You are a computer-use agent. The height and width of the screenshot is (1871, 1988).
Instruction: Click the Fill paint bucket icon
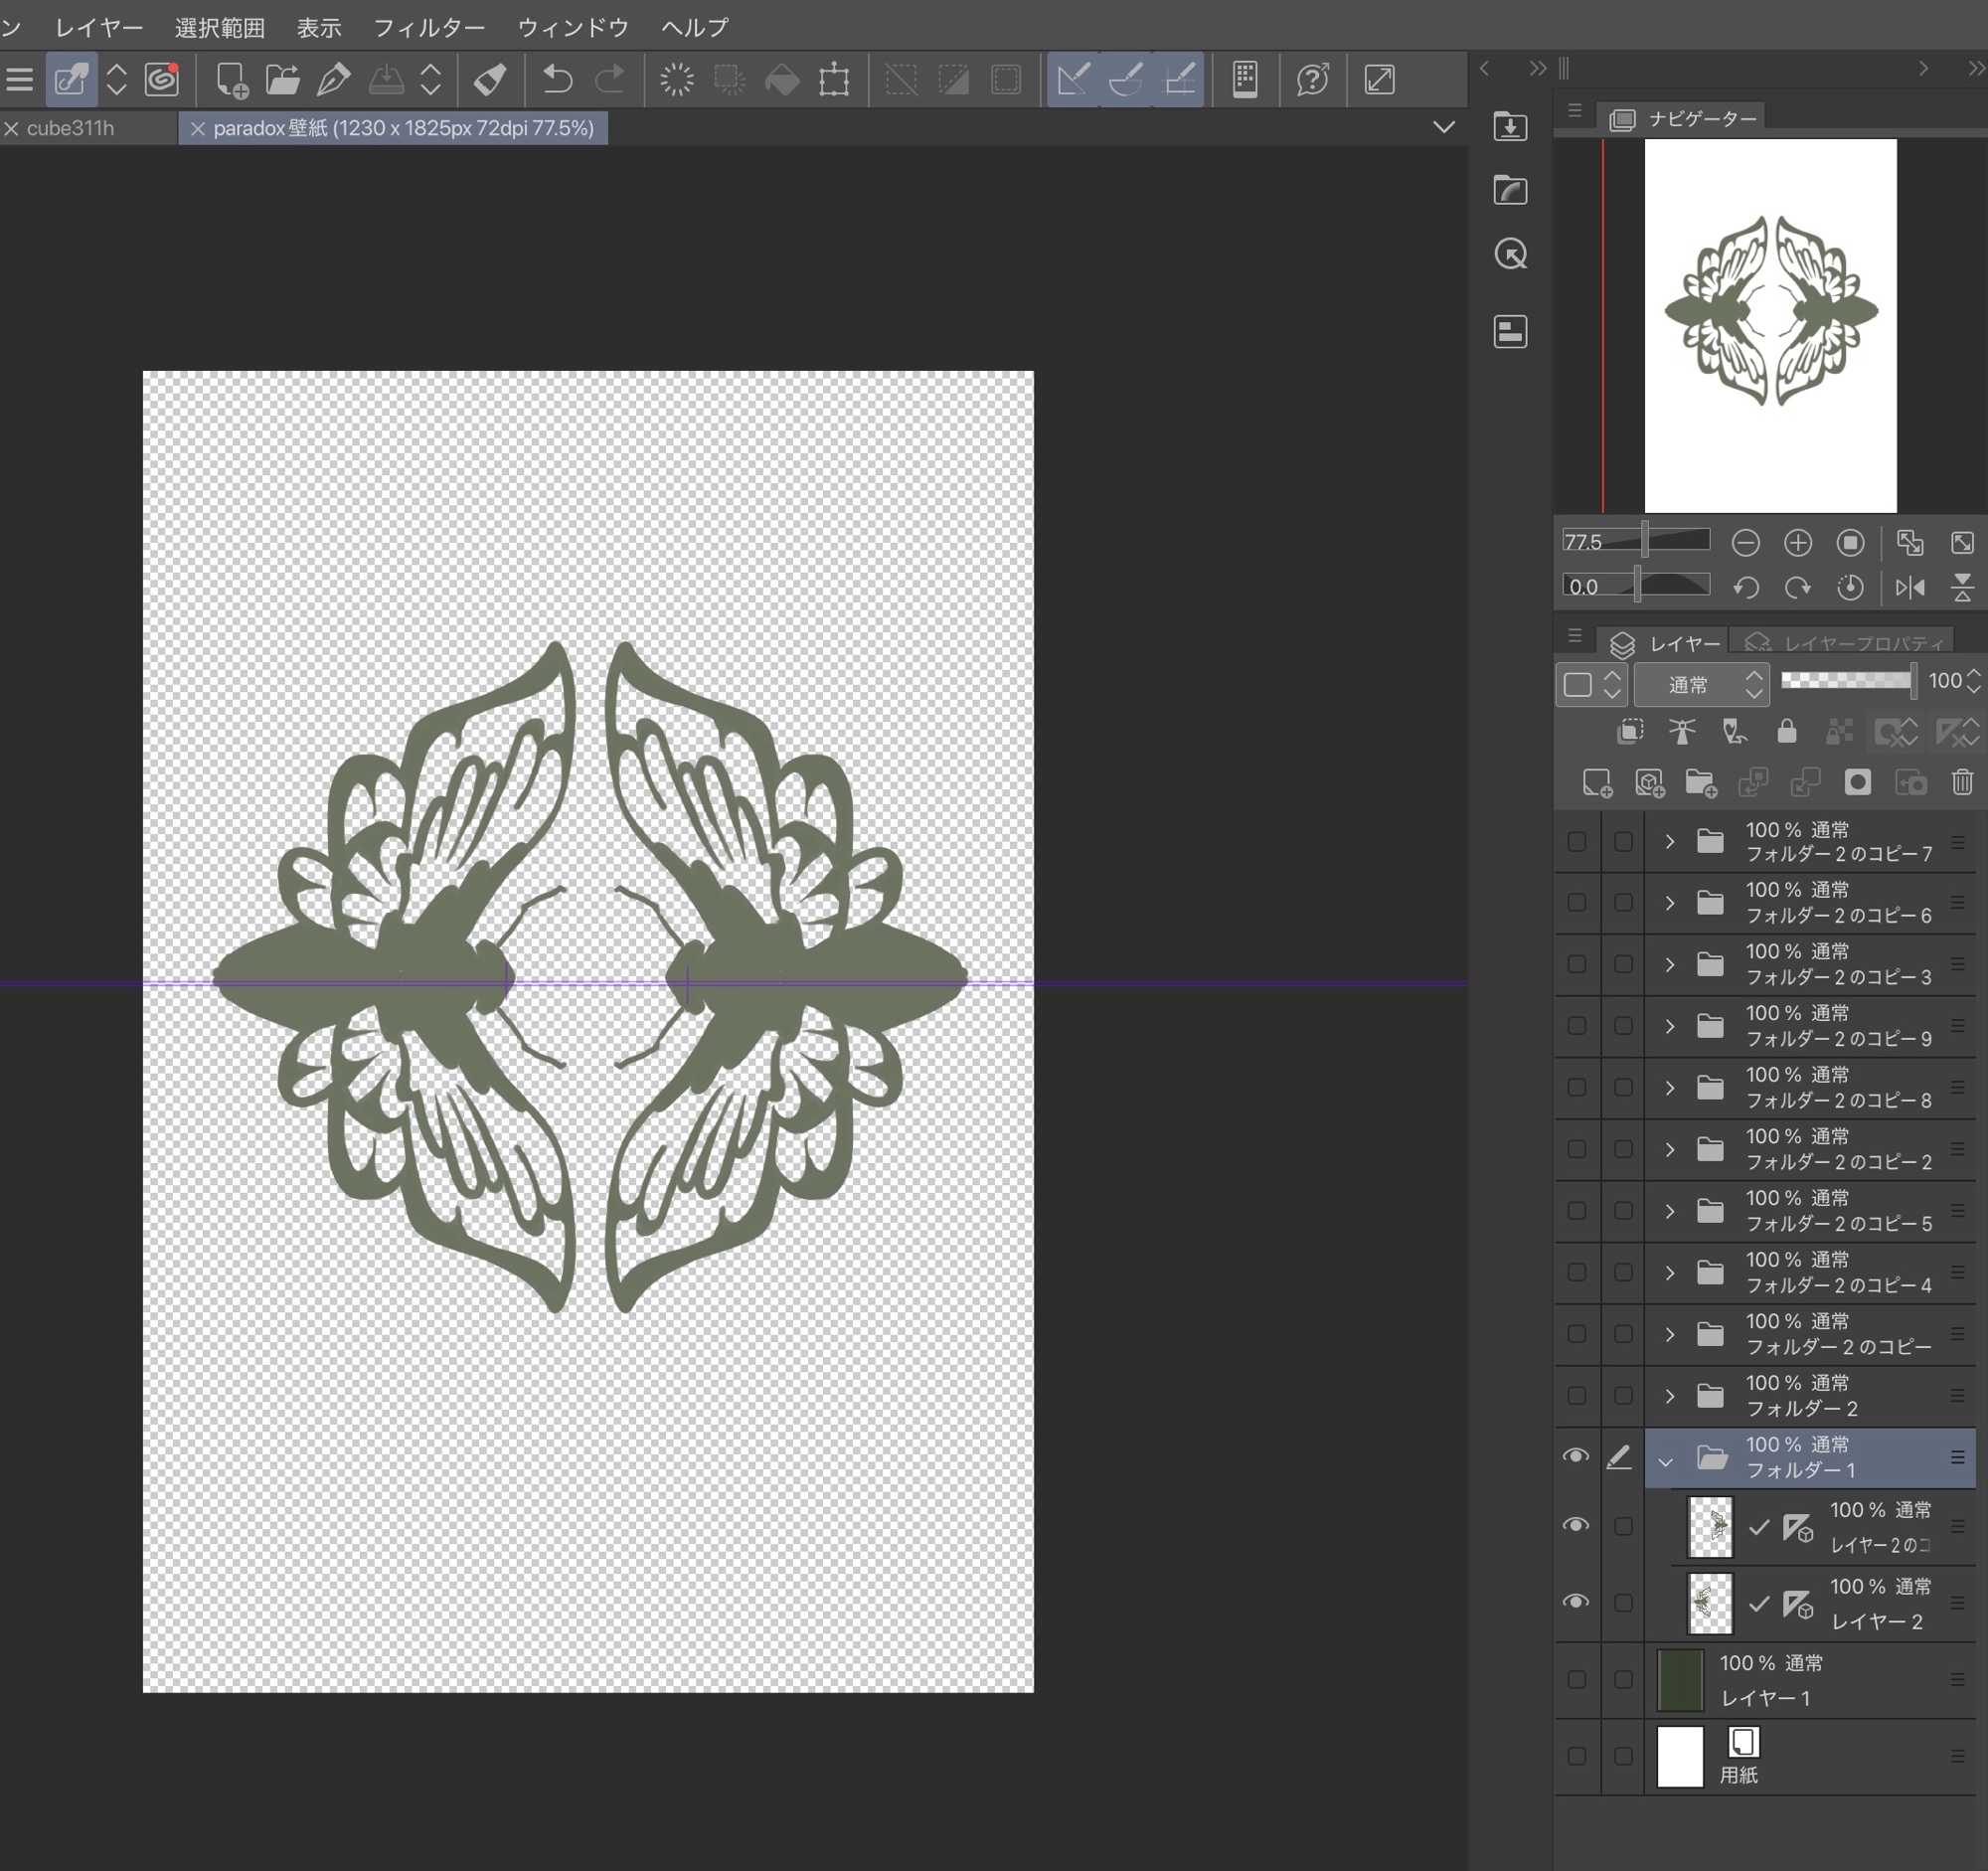tap(782, 79)
